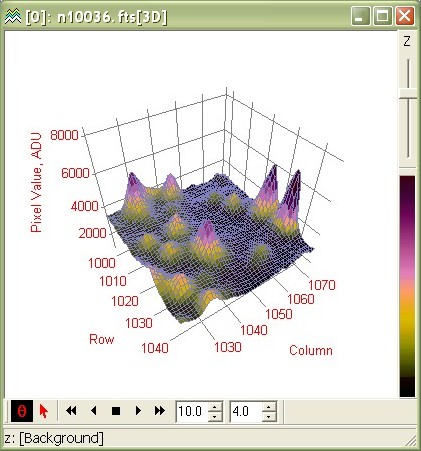Image resolution: width=421 pixels, height=451 pixels.
Task: Click the Z axis slider thumb
Action: tap(408, 93)
